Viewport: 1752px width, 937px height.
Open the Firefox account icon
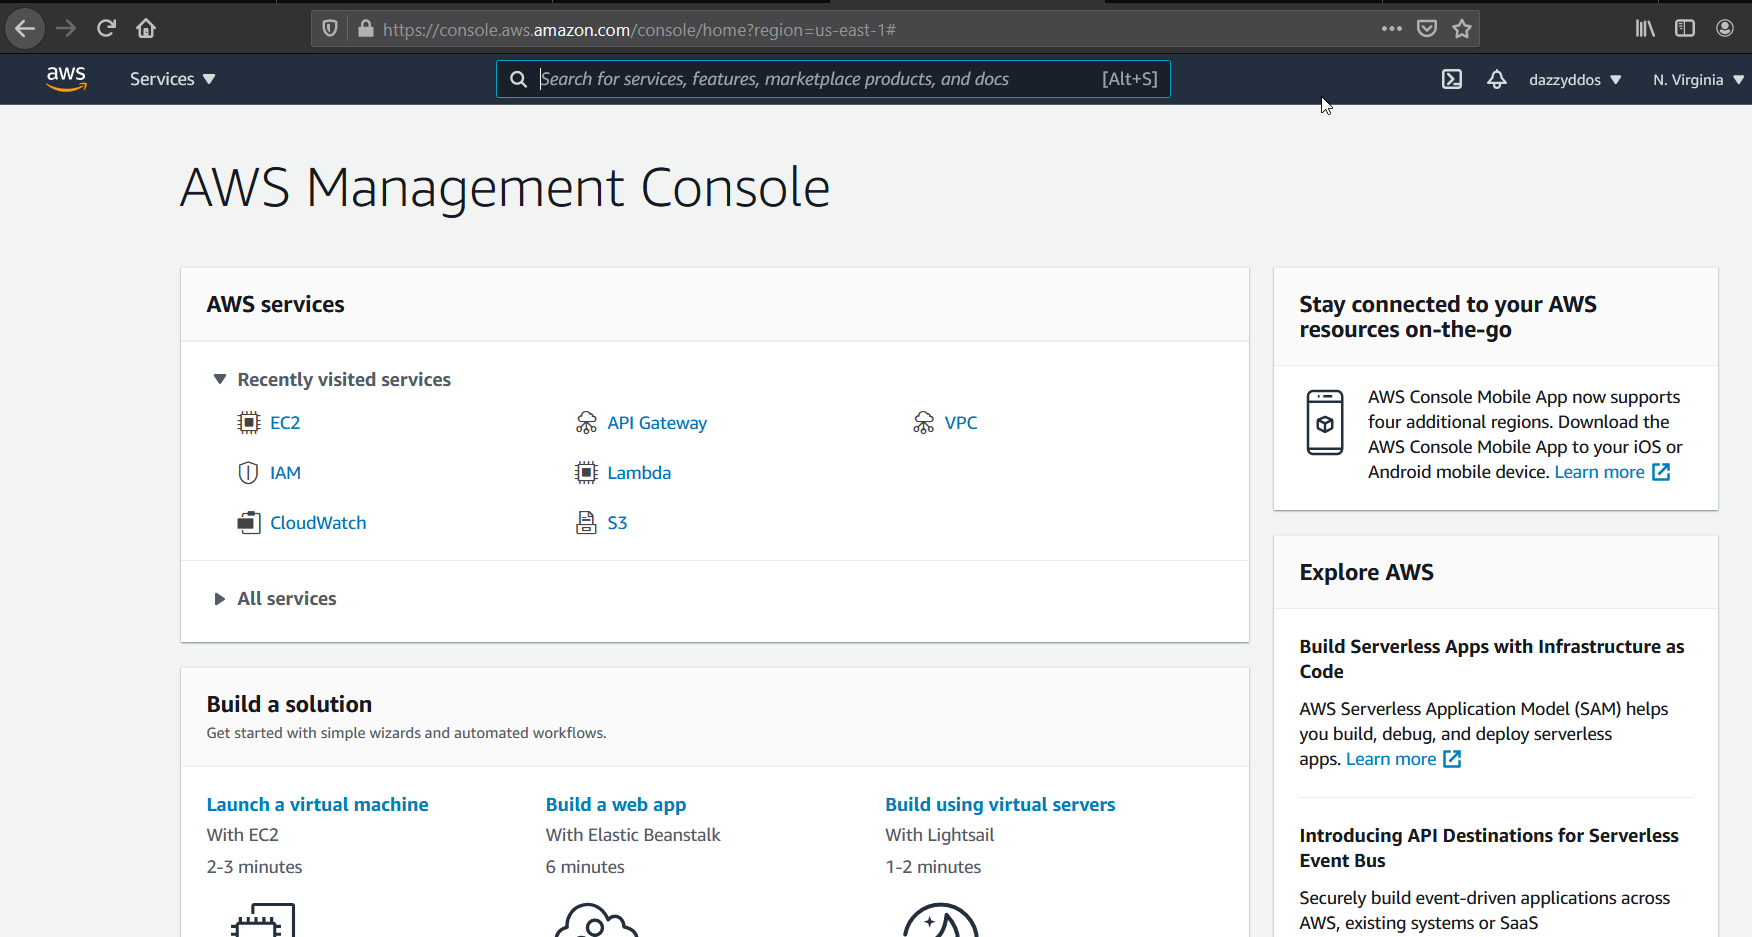coord(1725,28)
